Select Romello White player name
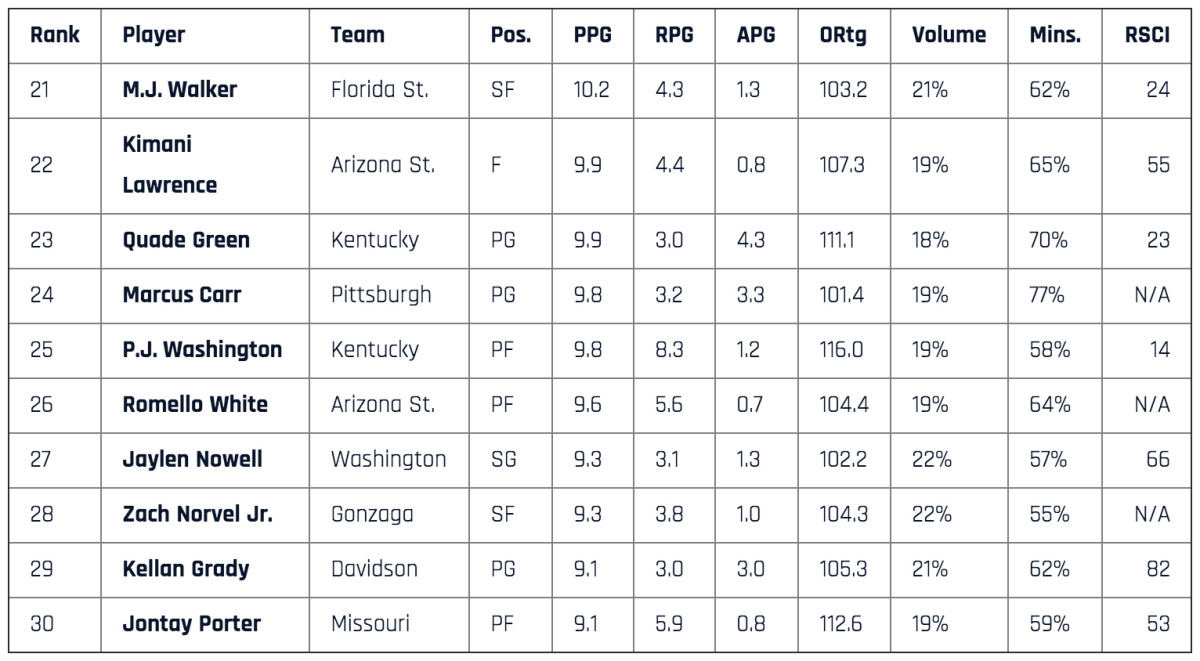Screen dimensions: 1200x661 [x=195, y=405]
